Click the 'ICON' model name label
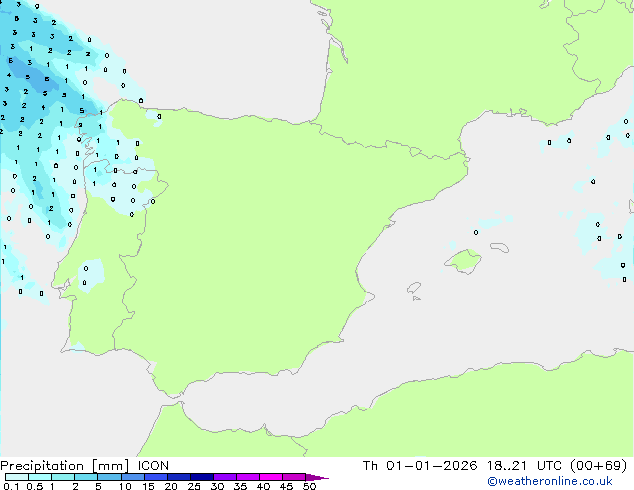Screen dimensions: 634x490 point(153,466)
